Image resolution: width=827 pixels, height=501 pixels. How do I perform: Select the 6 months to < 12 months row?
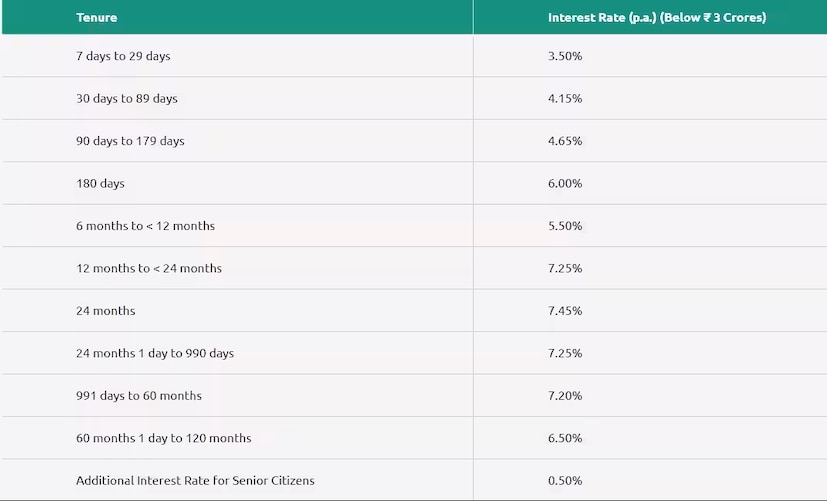tap(145, 226)
